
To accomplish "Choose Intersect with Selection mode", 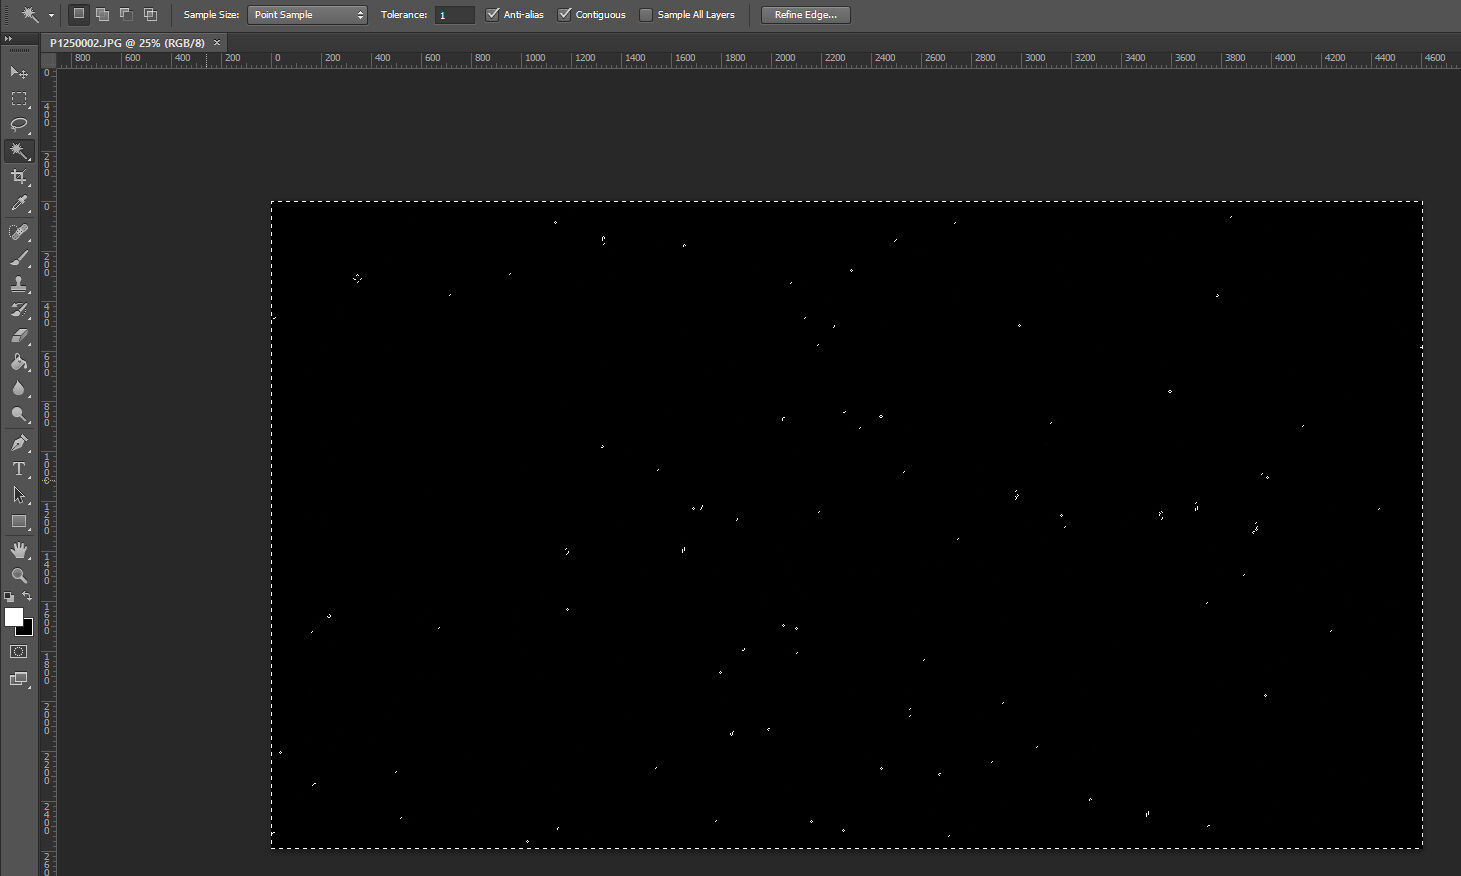I will (x=150, y=14).
